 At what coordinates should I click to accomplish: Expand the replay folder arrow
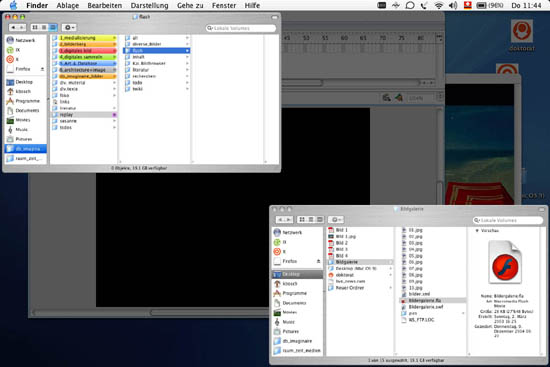(114, 115)
